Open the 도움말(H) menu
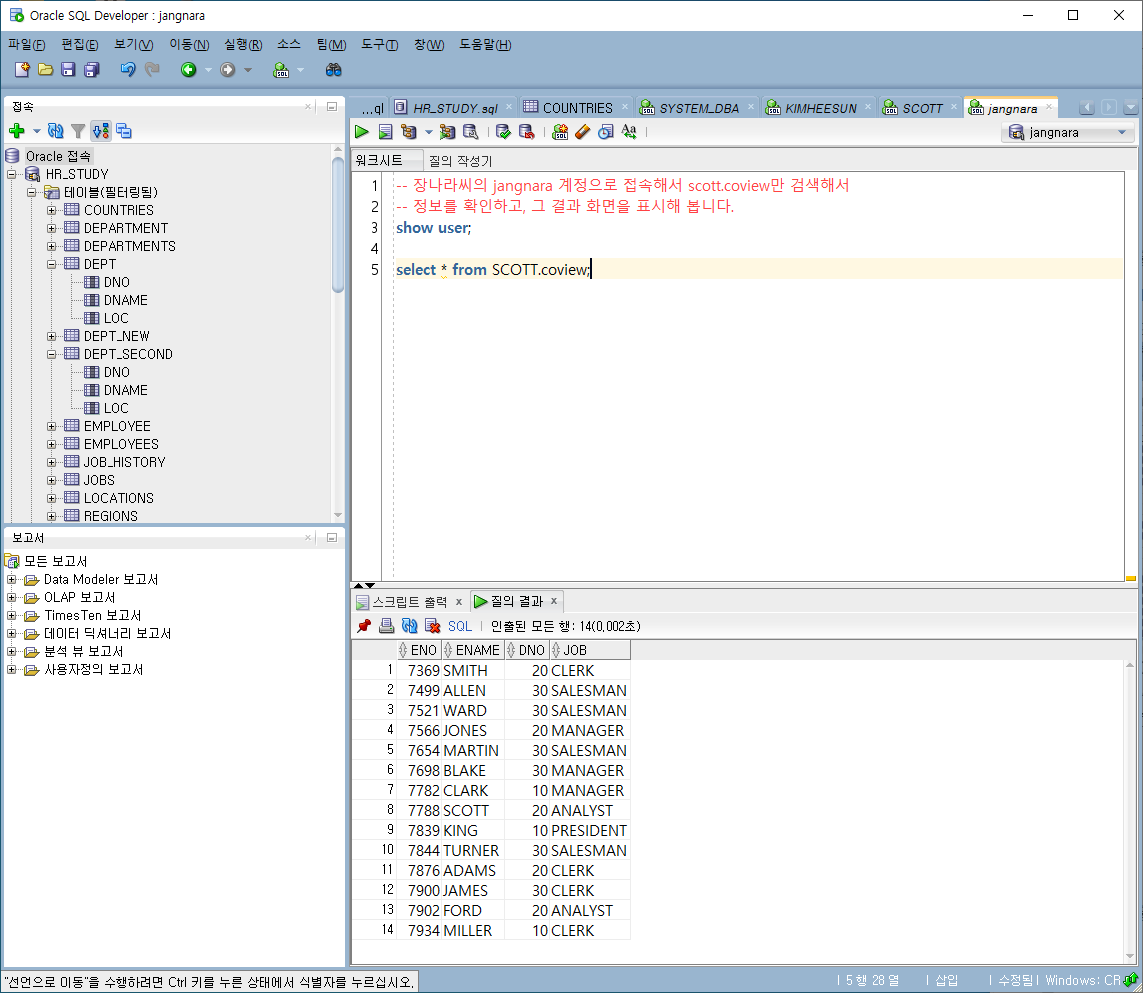 tap(485, 44)
